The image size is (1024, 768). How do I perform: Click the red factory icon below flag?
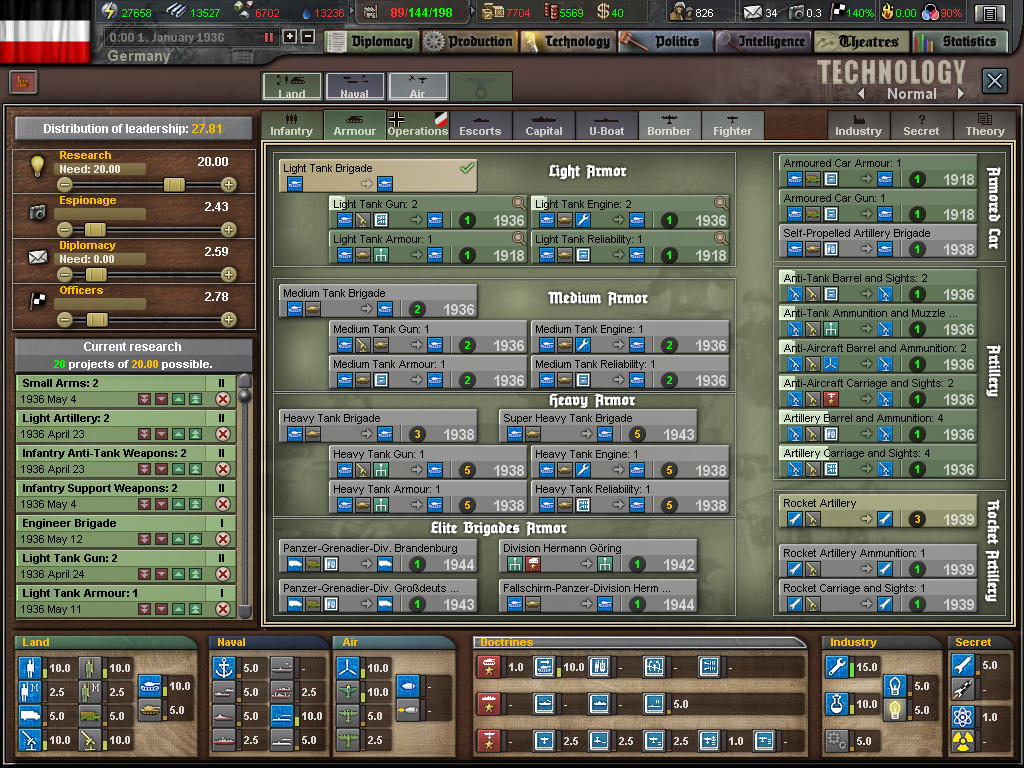pos(24,82)
